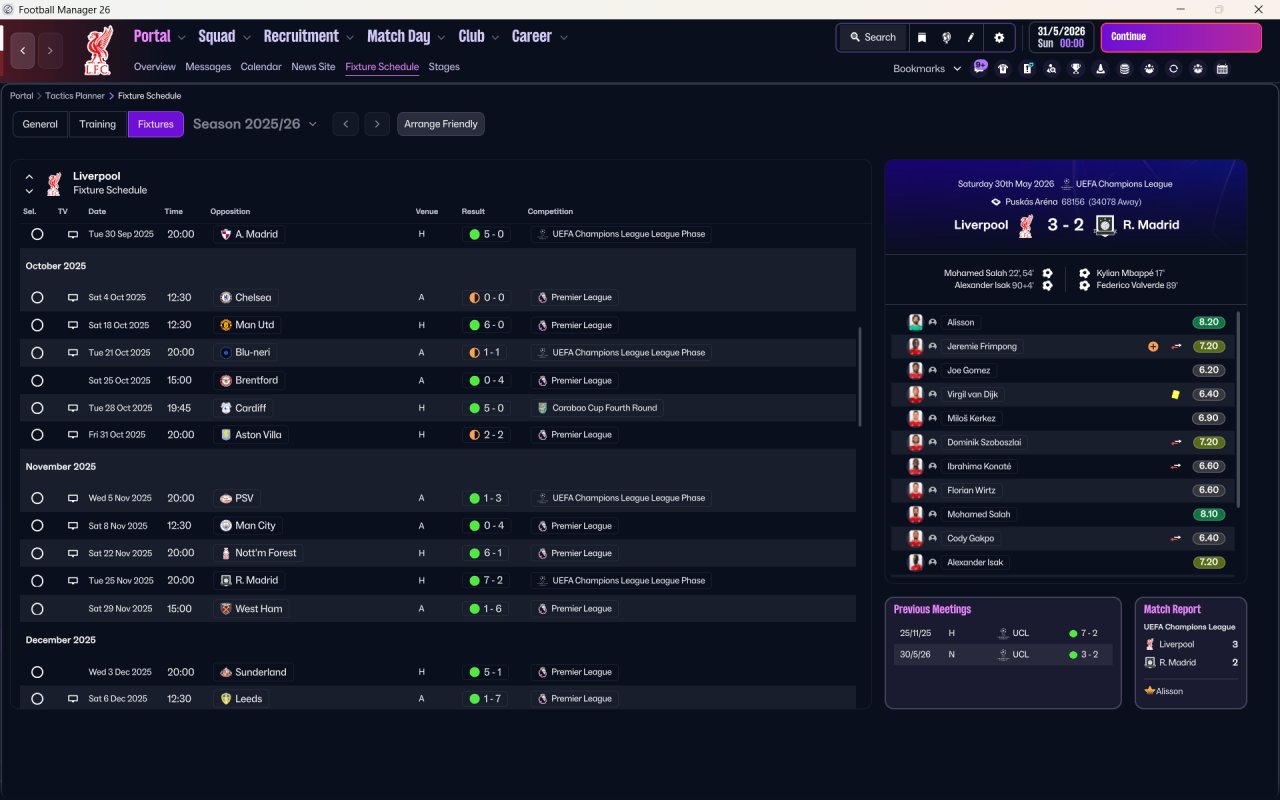The width and height of the screenshot is (1280, 800).
Task: Select the Chelsea fixture radio button
Action: [x=37, y=298]
